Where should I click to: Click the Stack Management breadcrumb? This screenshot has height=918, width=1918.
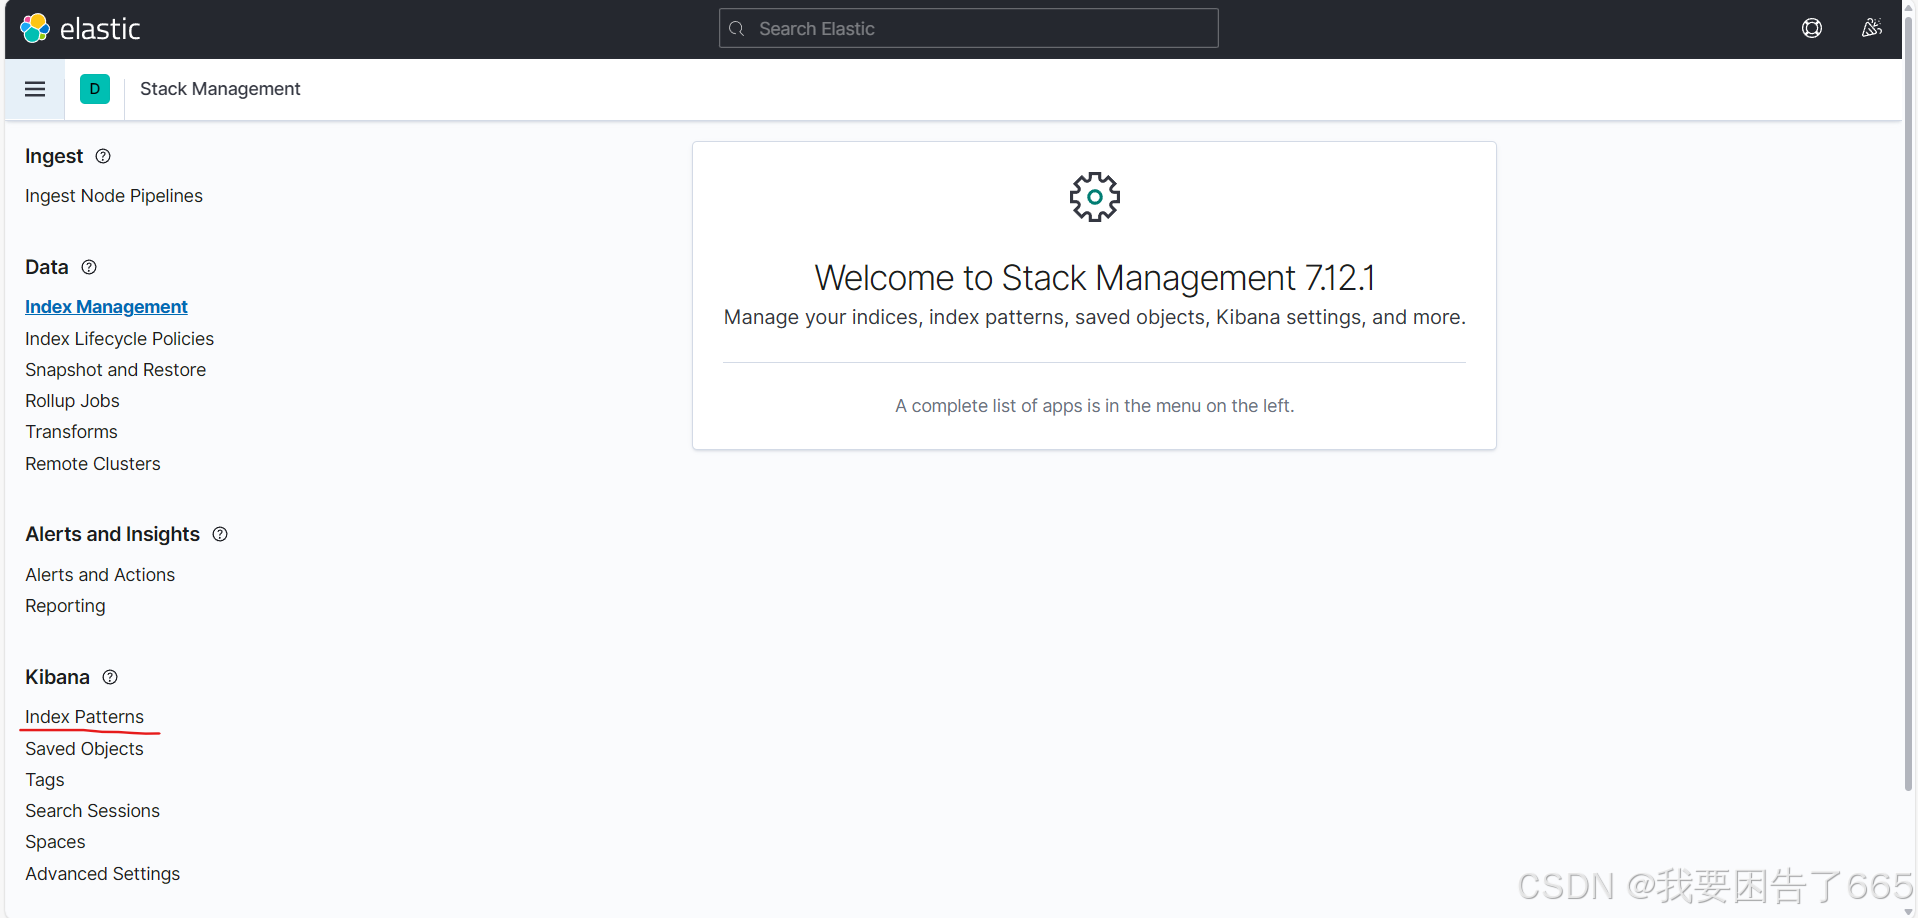(x=219, y=89)
